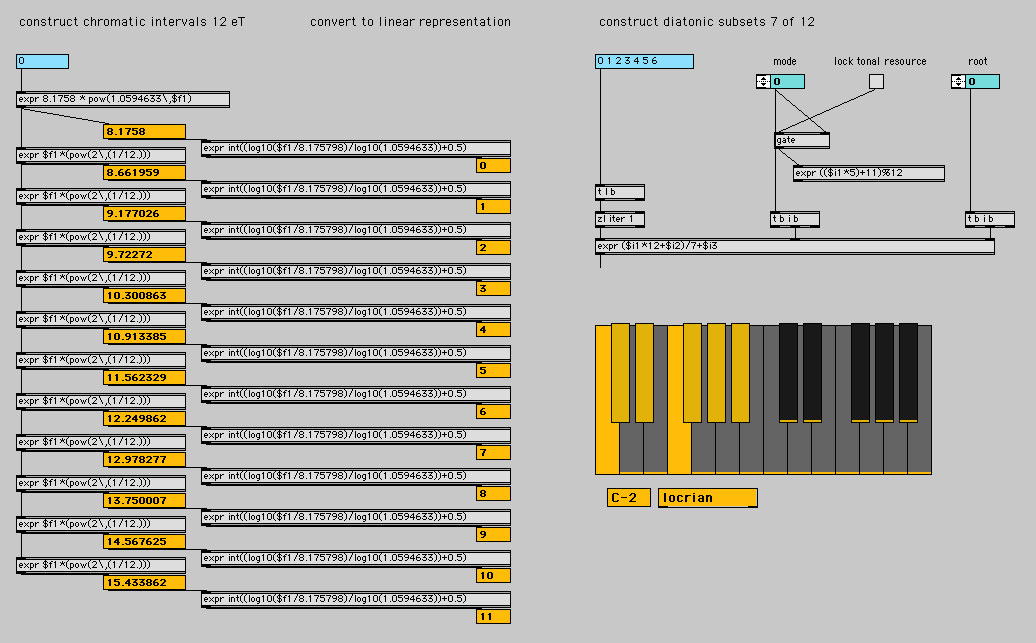Select the root number box value
This screenshot has height=643, width=1036.
pos(982,81)
